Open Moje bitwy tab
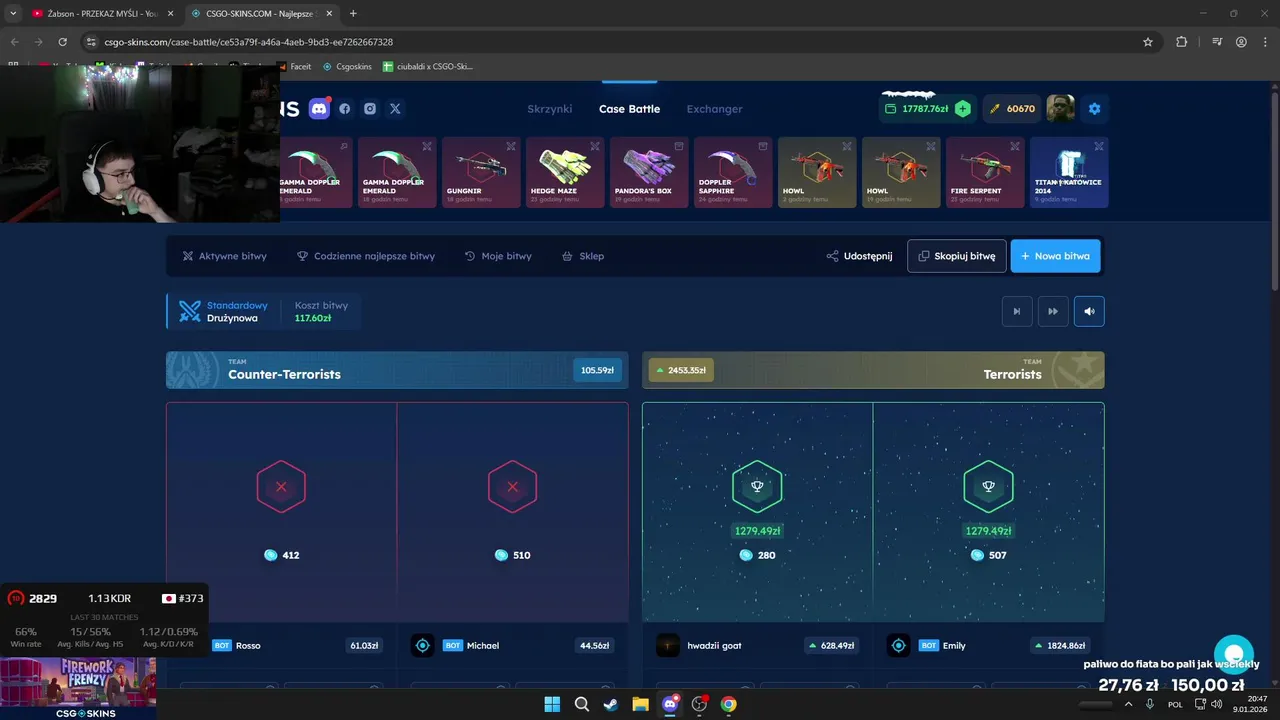This screenshot has height=720, width=1280. [x=498, y=256]
